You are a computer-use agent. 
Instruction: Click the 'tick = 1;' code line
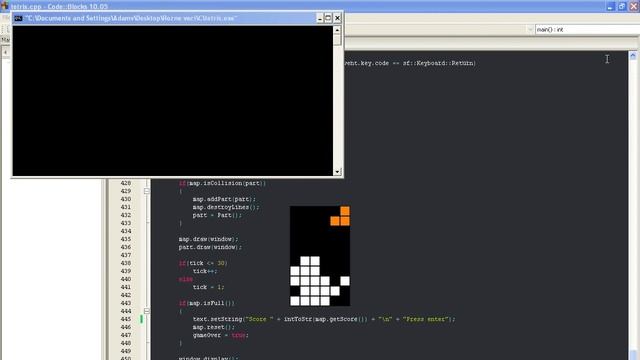pos(208,287)
